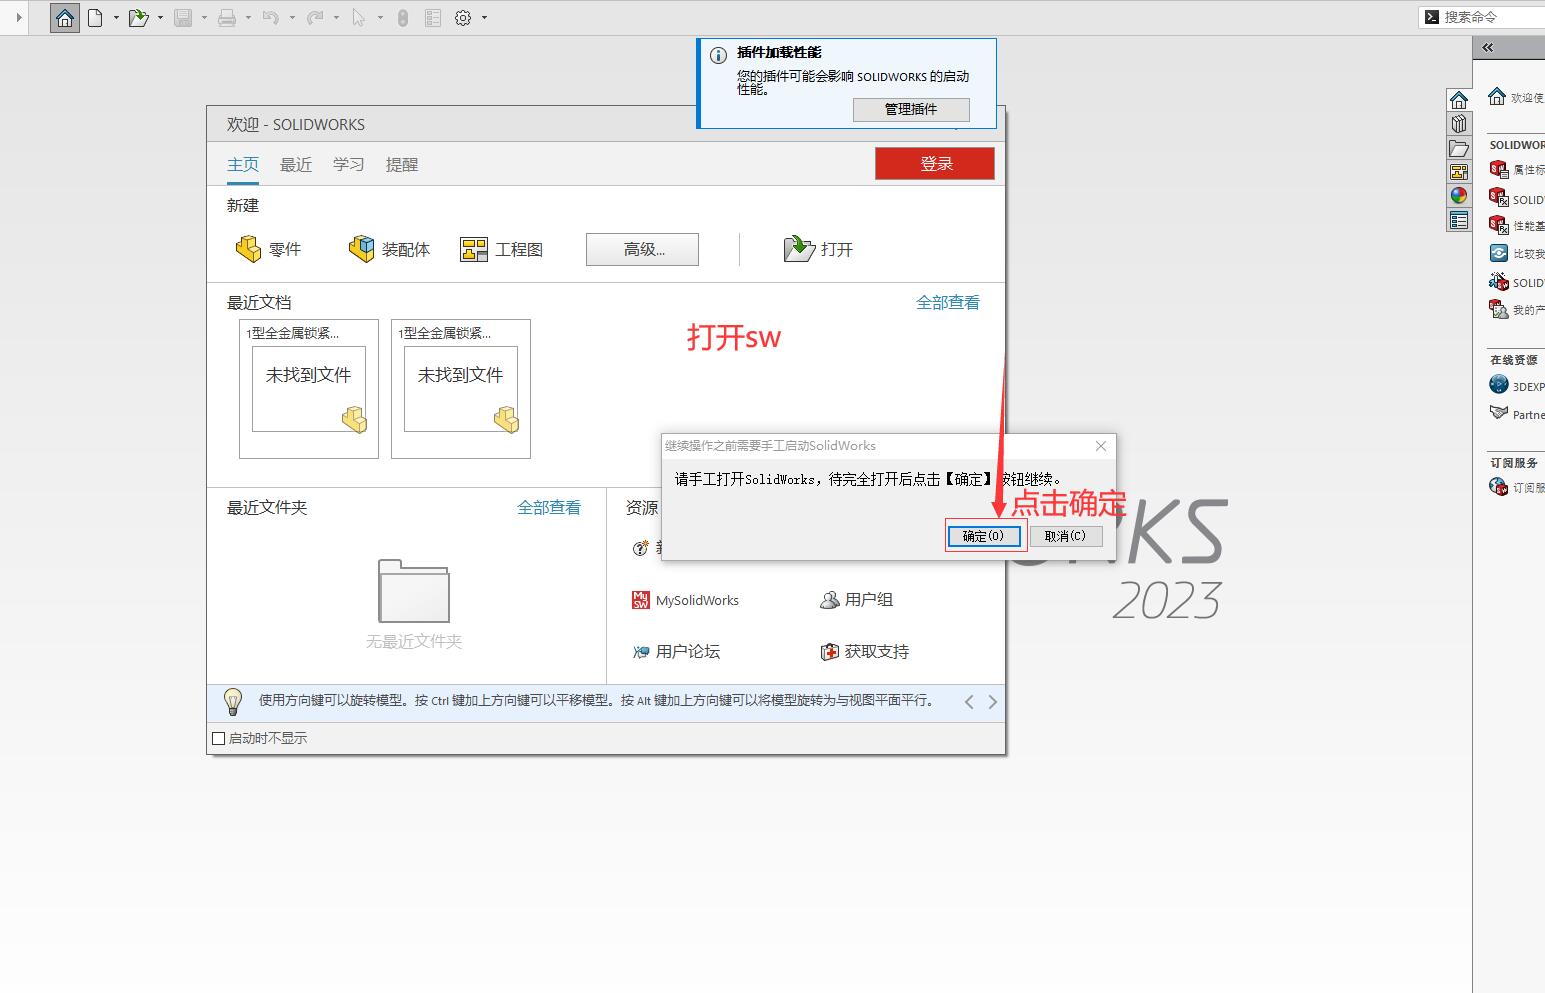Viewport: 1545px width, 993px height.
Task: Click the Home icon in the top toolbar
Action: (x=65, y=18)
